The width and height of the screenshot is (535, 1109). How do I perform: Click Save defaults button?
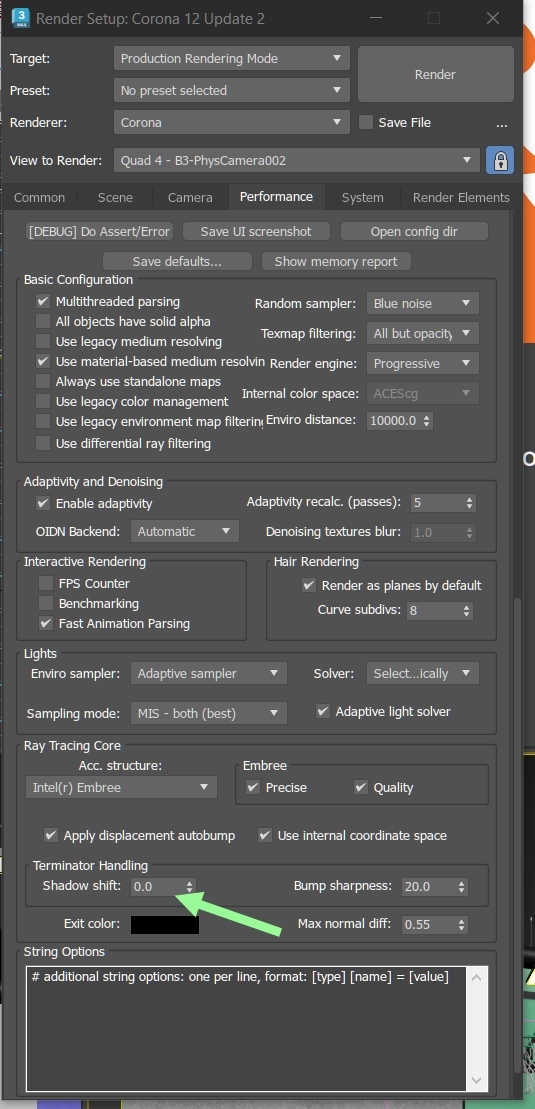177,262
